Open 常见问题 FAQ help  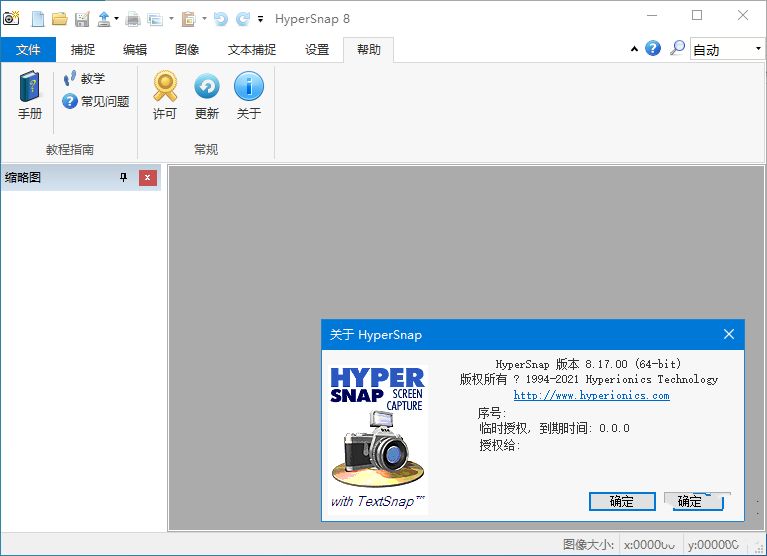tap(96, 101)
